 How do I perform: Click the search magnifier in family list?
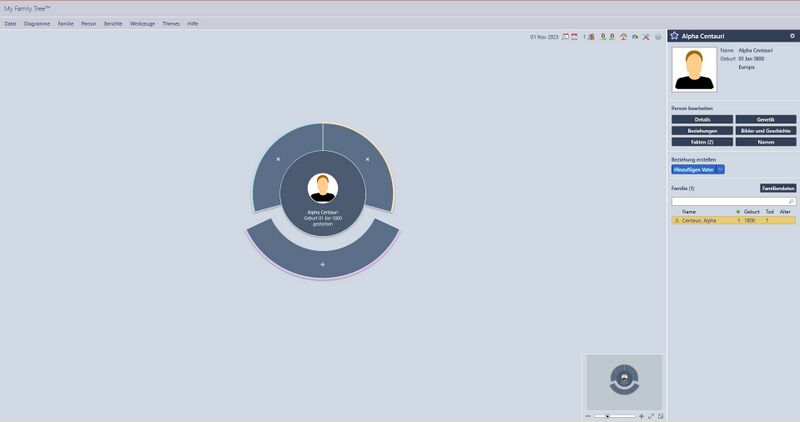click(x=791, y=201)
